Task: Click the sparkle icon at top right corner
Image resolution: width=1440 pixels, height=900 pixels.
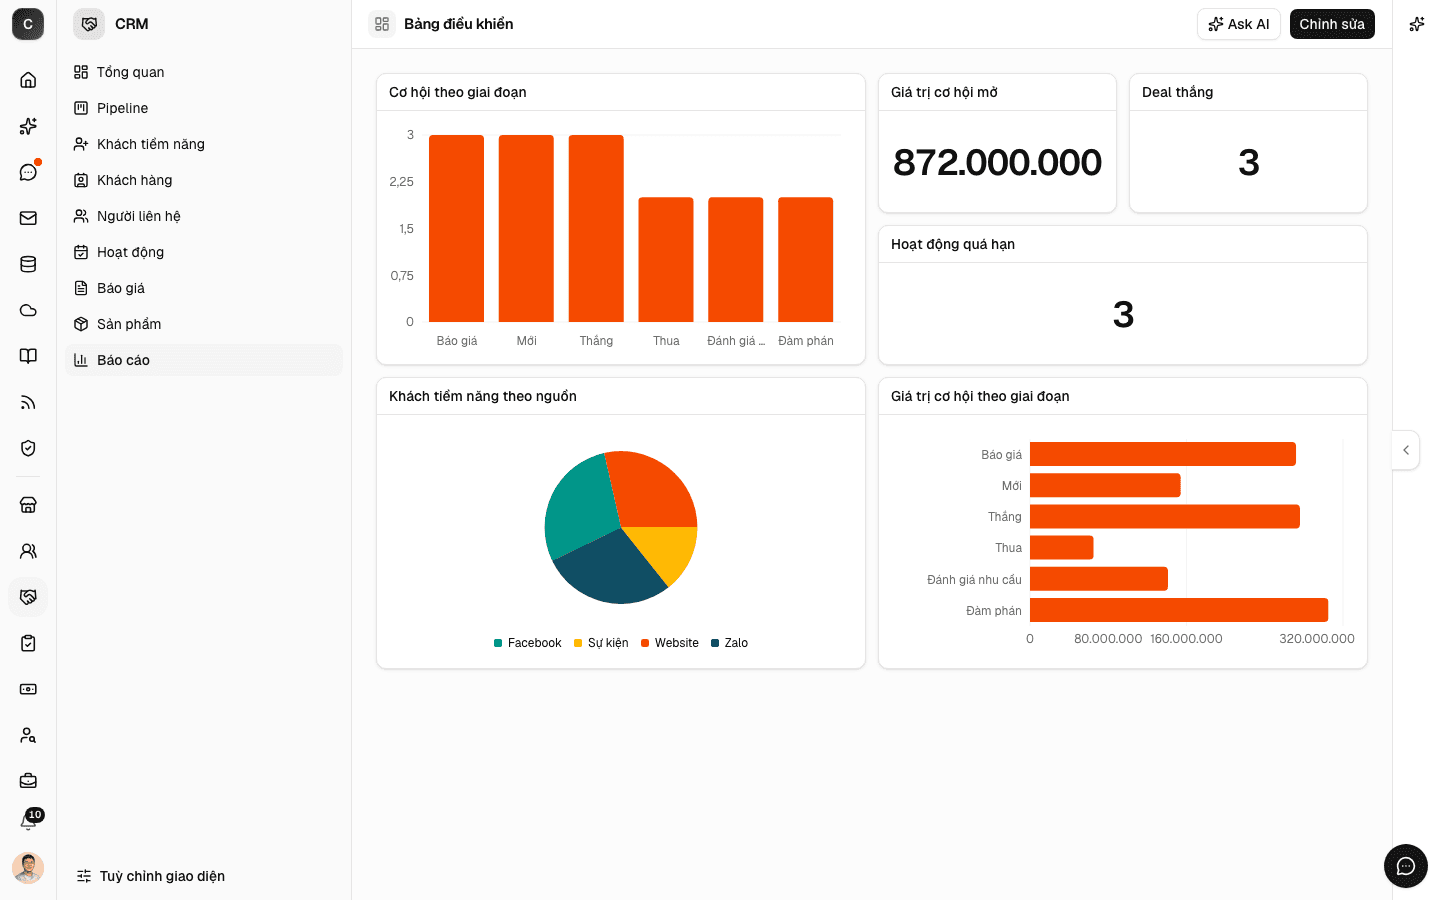Action: pyautogui.click(x=1417, y=24)
